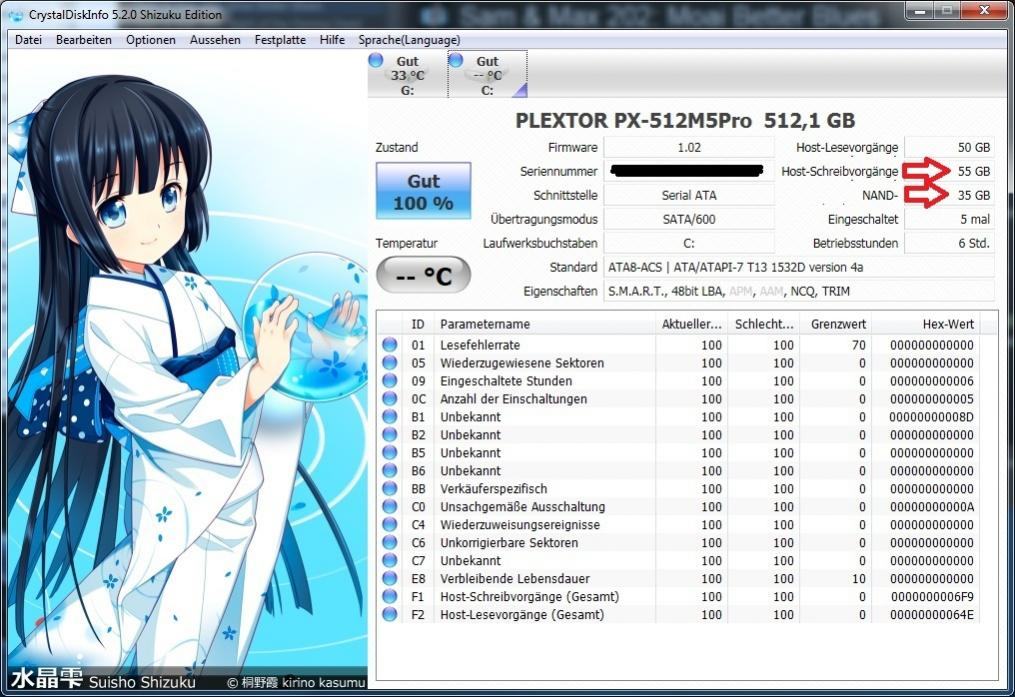Click the Host-Lesevorgänge value 50 GB
Viewport: 1015px width, 697px height.
point(949,148)
